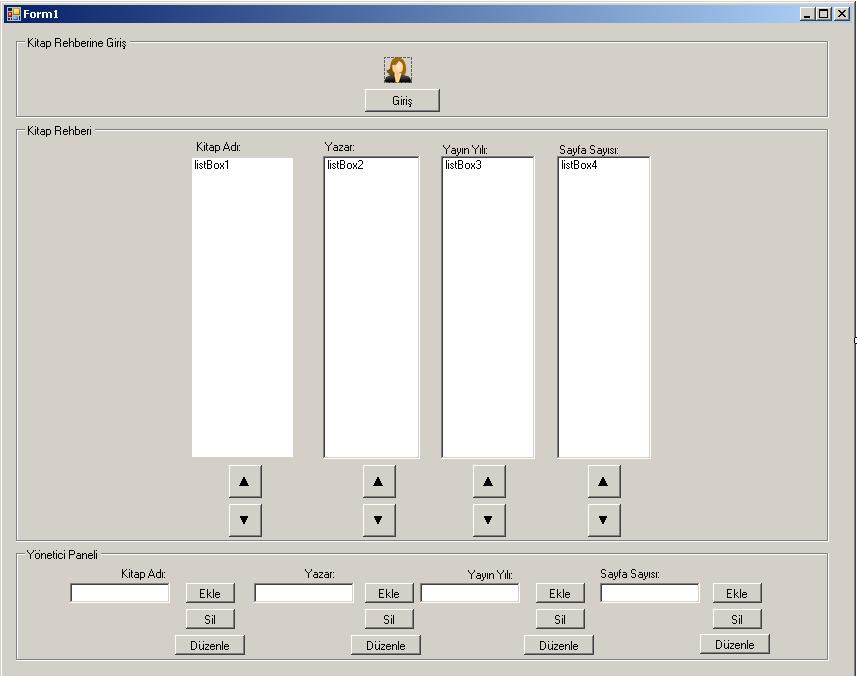Image resolution: width=857 pixels, height=676 pixels.
Task: Hit the up arrow under Yayın Yılı list
Action: tap(488, 482)
